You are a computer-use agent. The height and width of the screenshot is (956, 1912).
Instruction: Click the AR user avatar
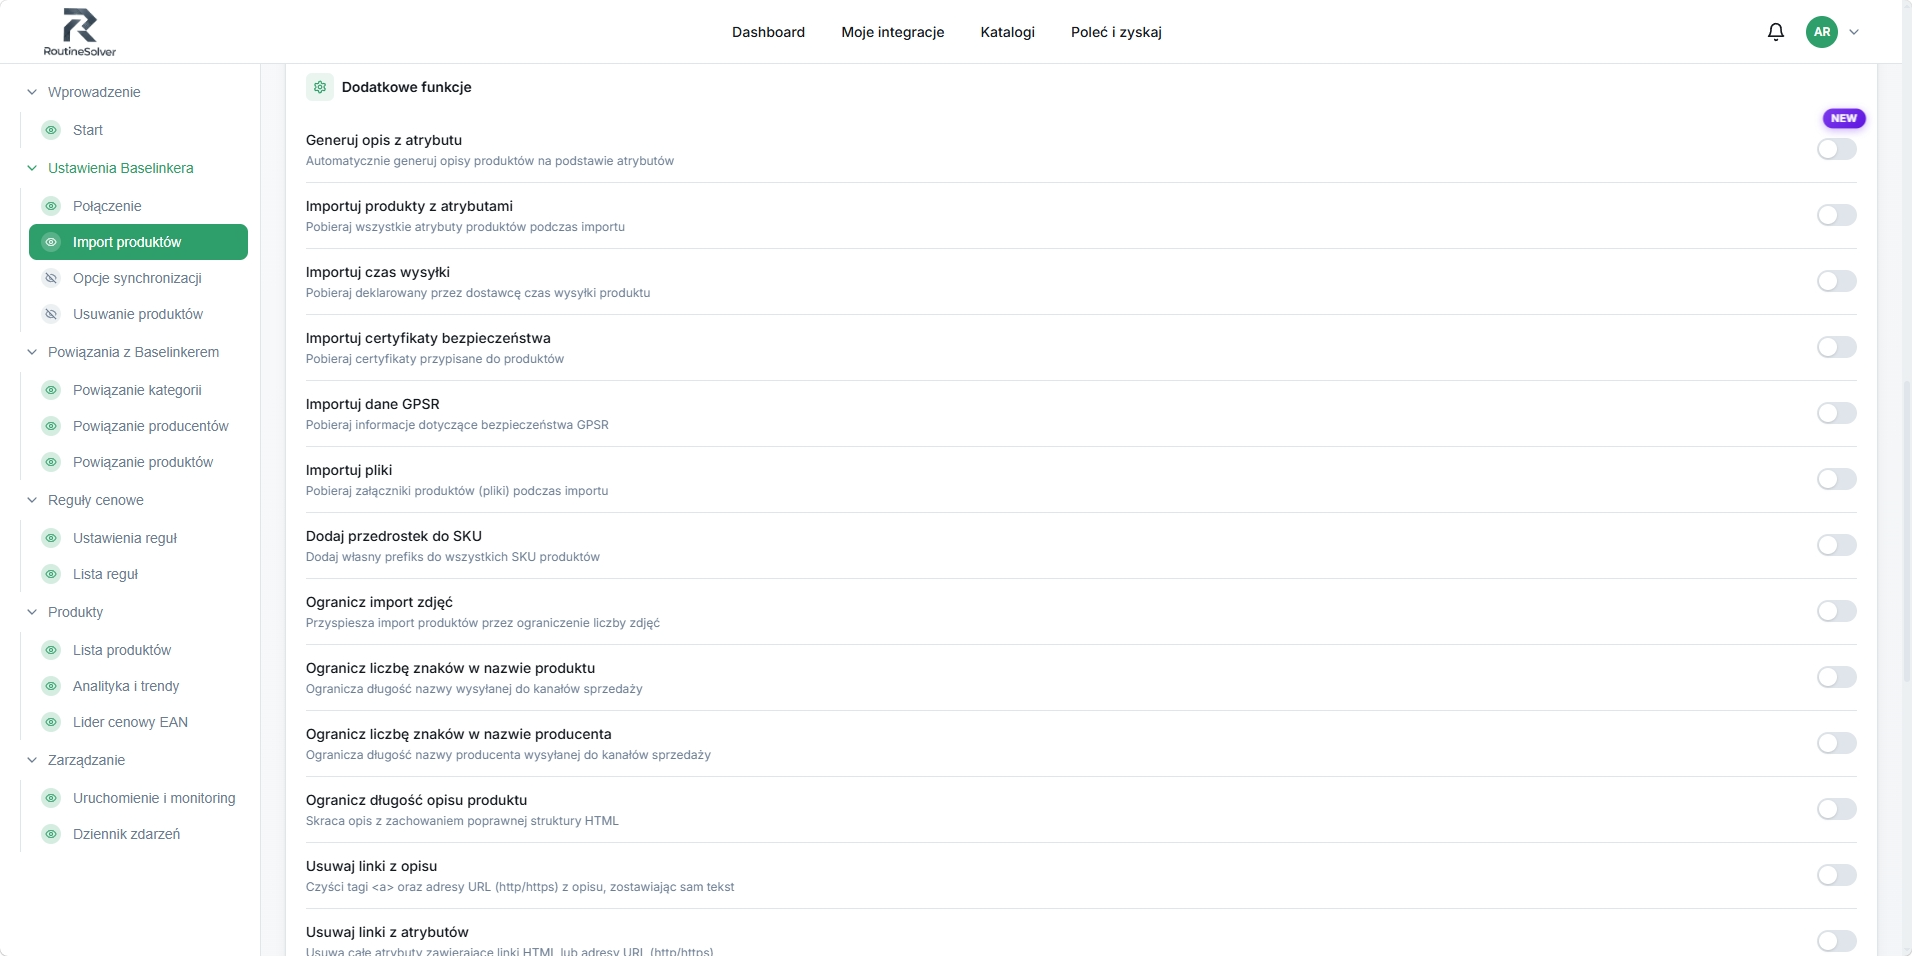[x=1822, y=32]
